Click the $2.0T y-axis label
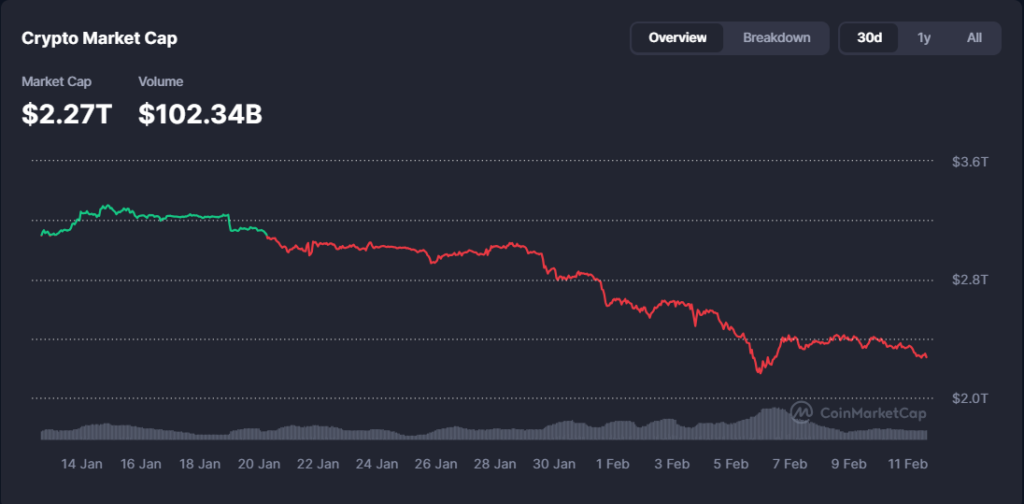1024x504 pixels. [x=970, y=398]
